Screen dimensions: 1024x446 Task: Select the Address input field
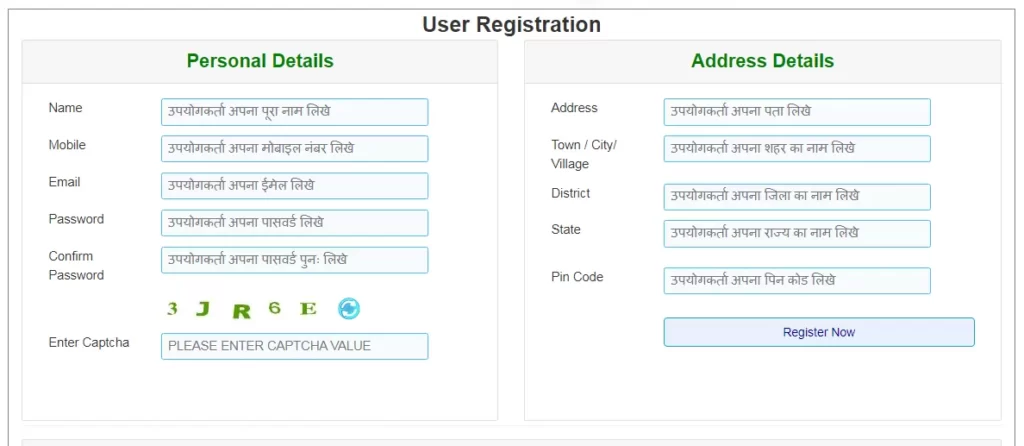coord(797,112)
